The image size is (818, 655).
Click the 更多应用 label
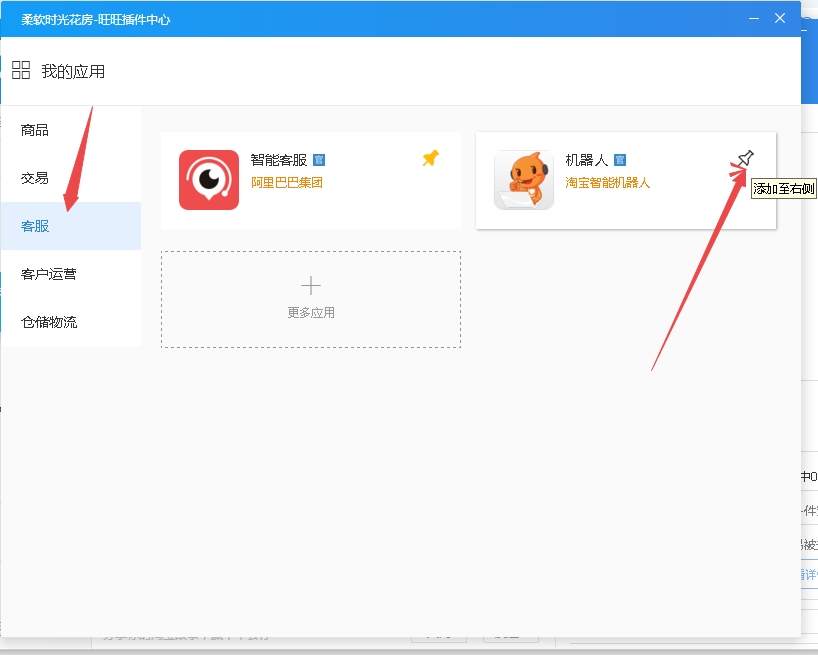311,313
